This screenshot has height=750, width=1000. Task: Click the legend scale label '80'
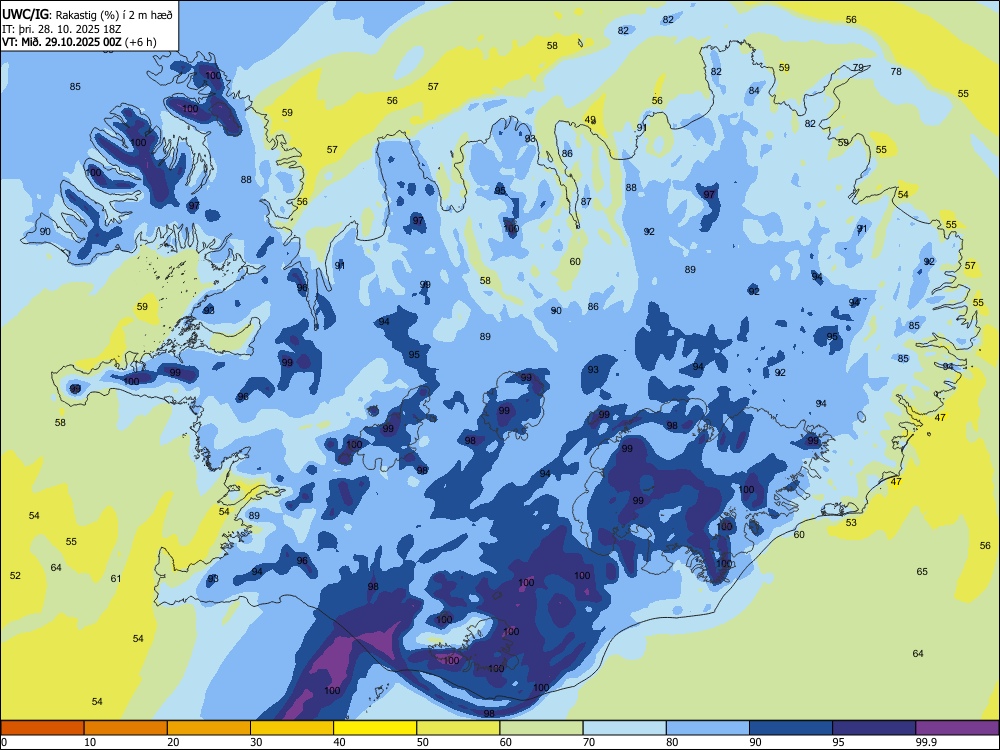(x=672, y=742)
